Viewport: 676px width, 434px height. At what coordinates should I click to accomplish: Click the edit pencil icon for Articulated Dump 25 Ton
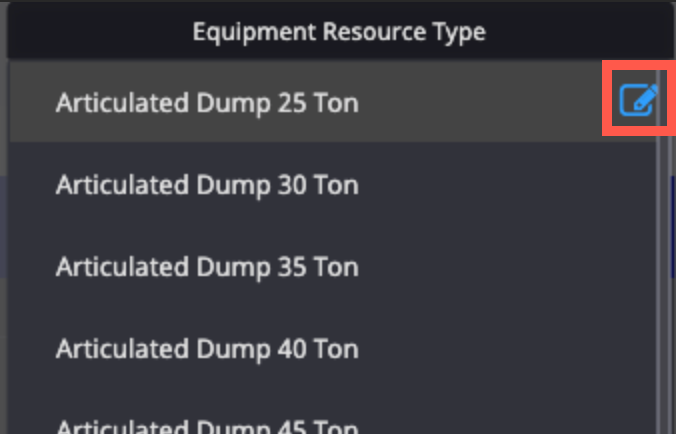coord(638,100)
